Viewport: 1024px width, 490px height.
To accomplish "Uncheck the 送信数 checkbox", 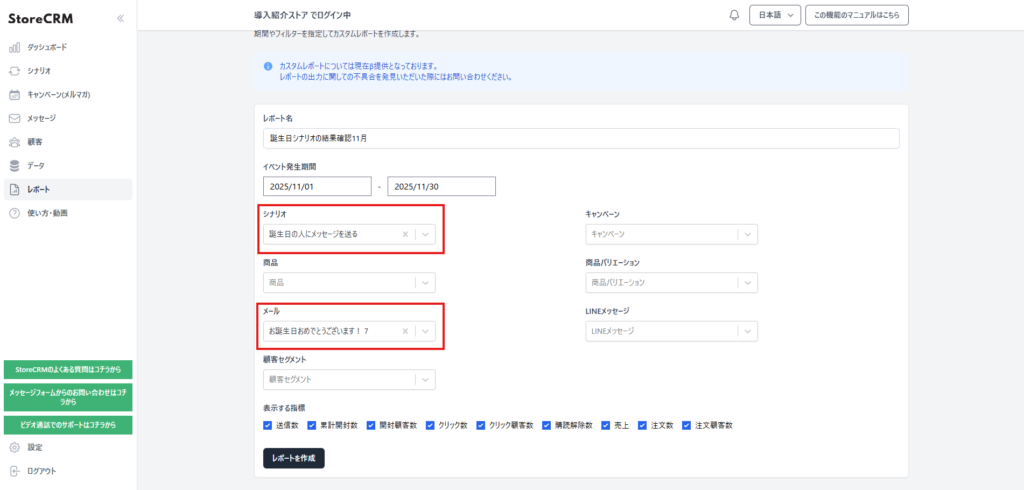I will pos(267,425).
